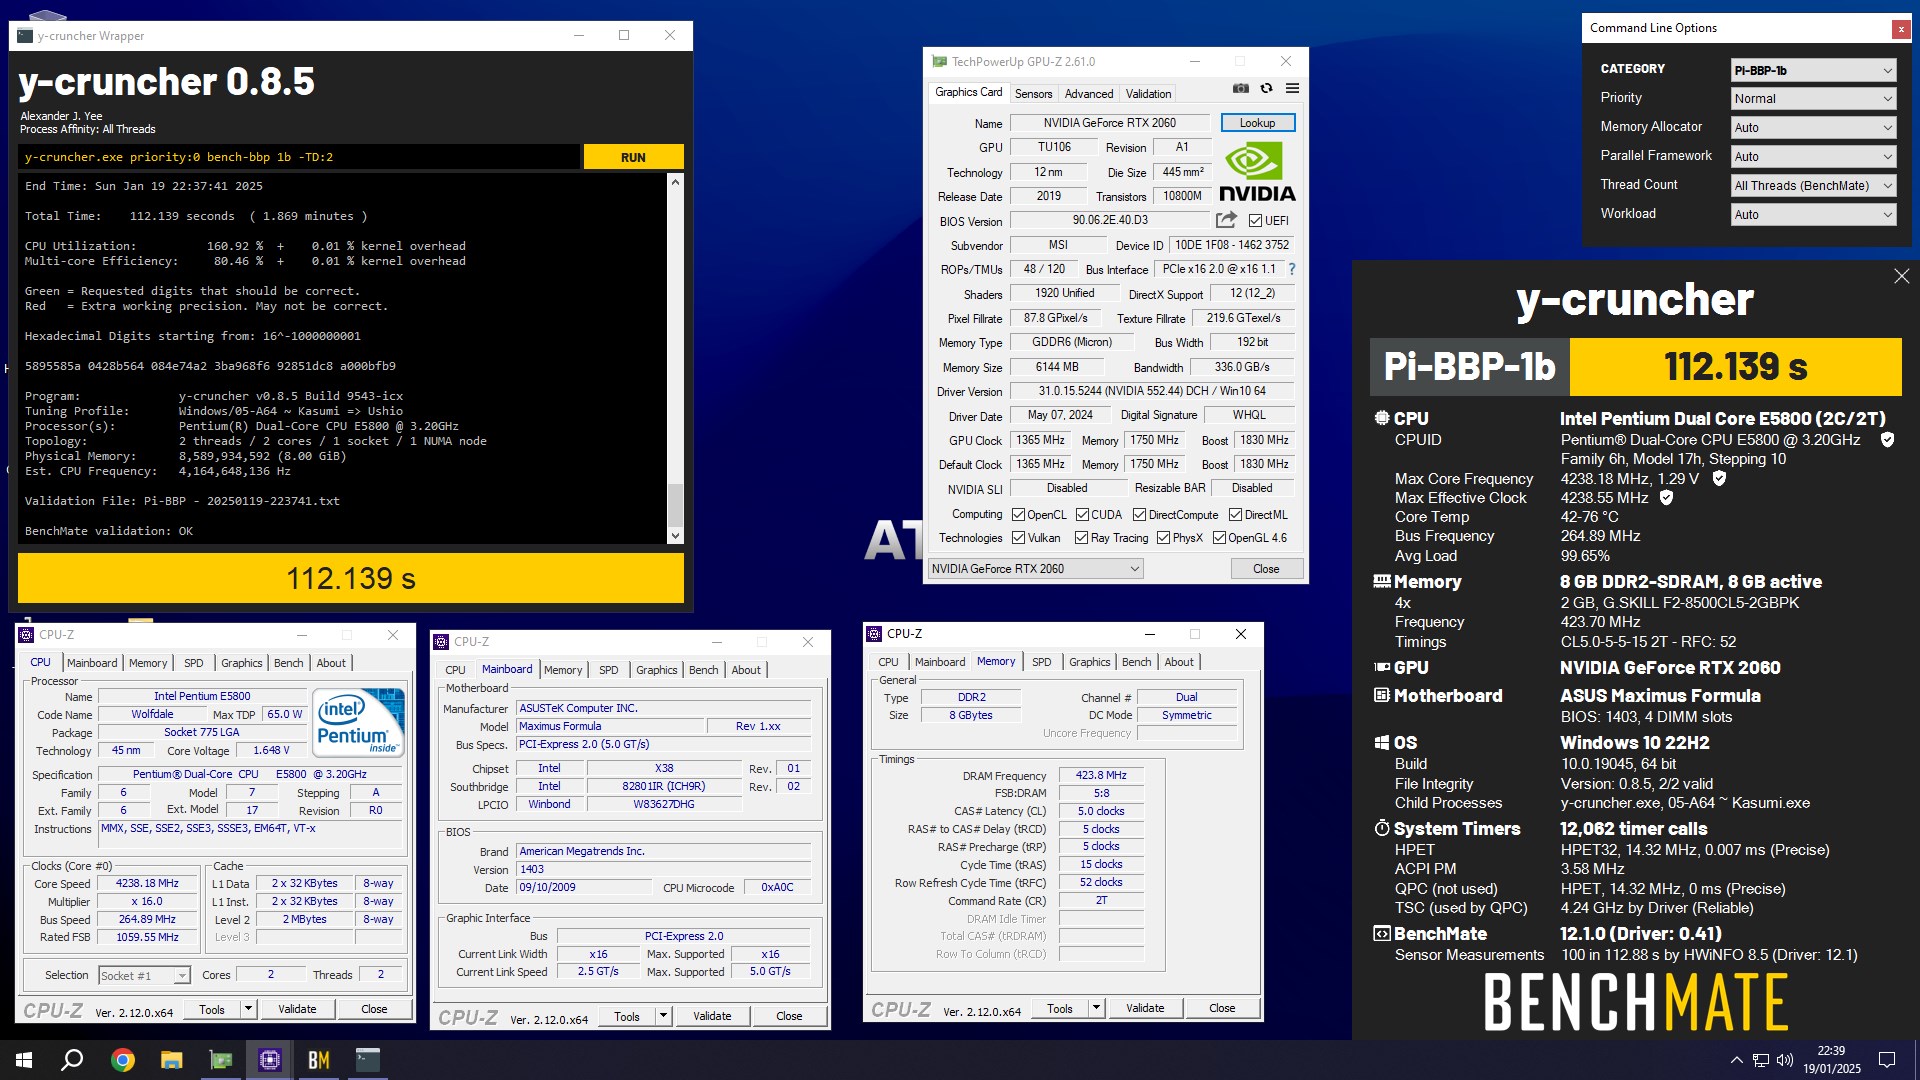The width and height of the screenshot is (1920, 1080).
Task: Open the Parallel Framework dropdown
Action: click(1813, 157)
